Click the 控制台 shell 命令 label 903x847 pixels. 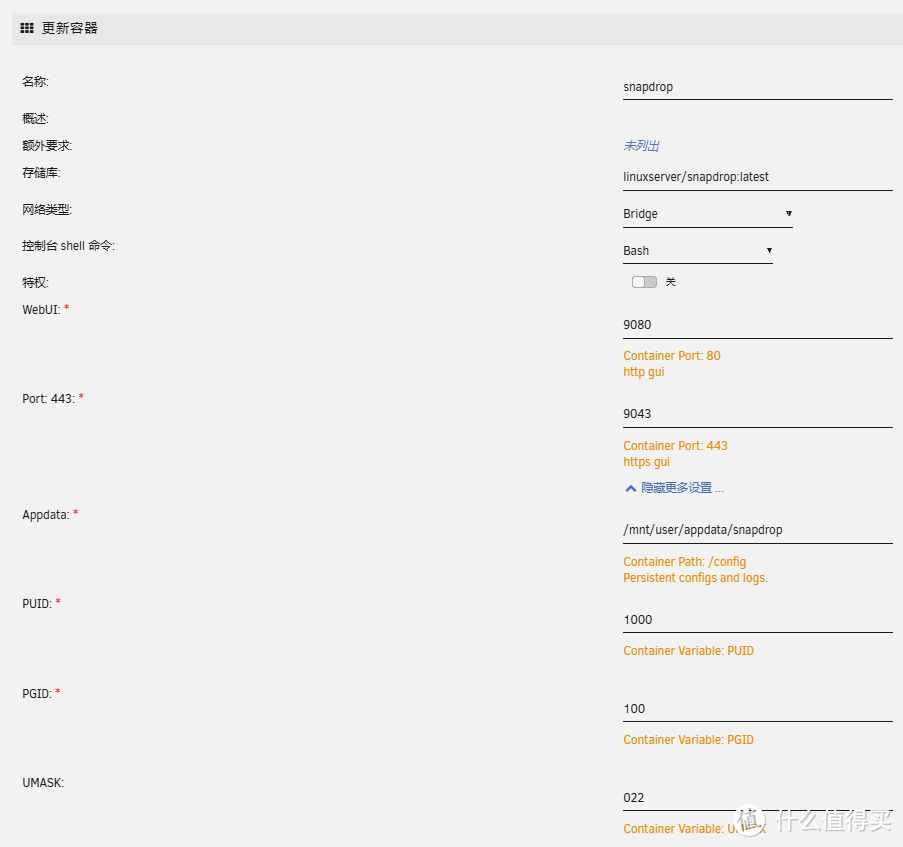(68, 246)
